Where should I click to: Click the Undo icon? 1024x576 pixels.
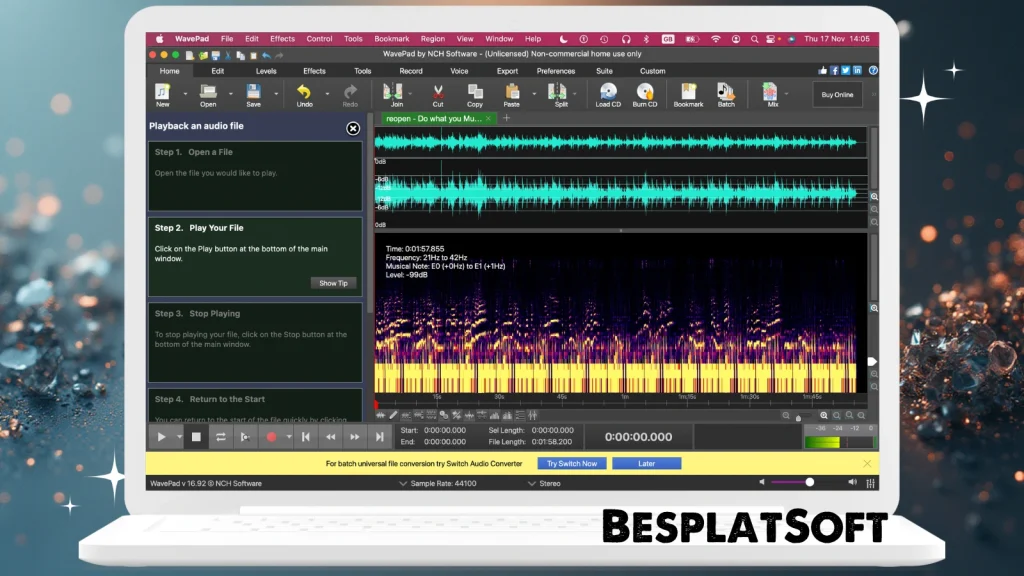[304, 93]
